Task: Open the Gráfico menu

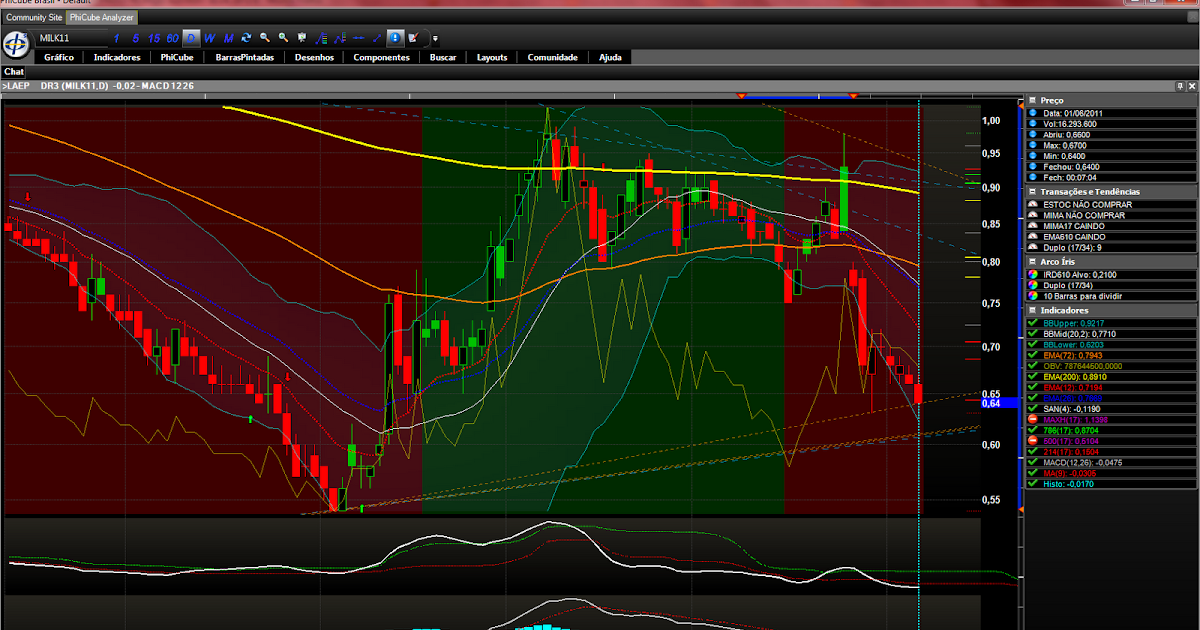Action: point(59,57)
